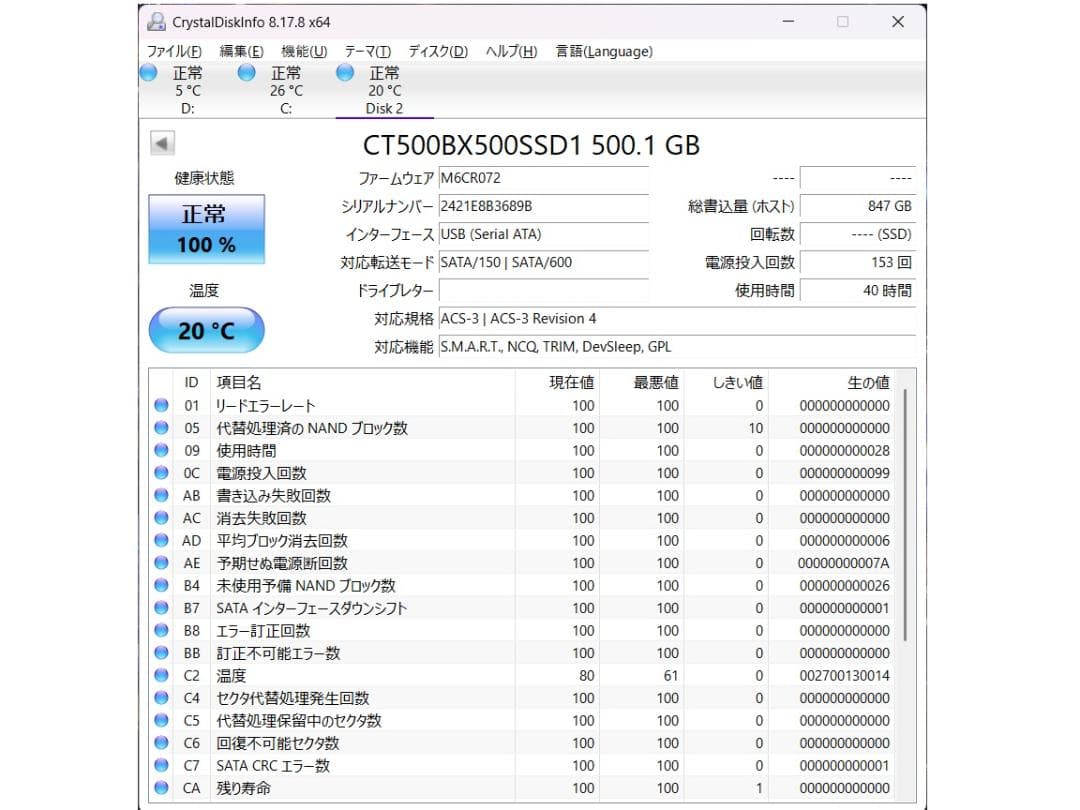Screen dimensions: 1080x810
Task: Click the blue health icon for drive D:
Action: tap(148, 73)
